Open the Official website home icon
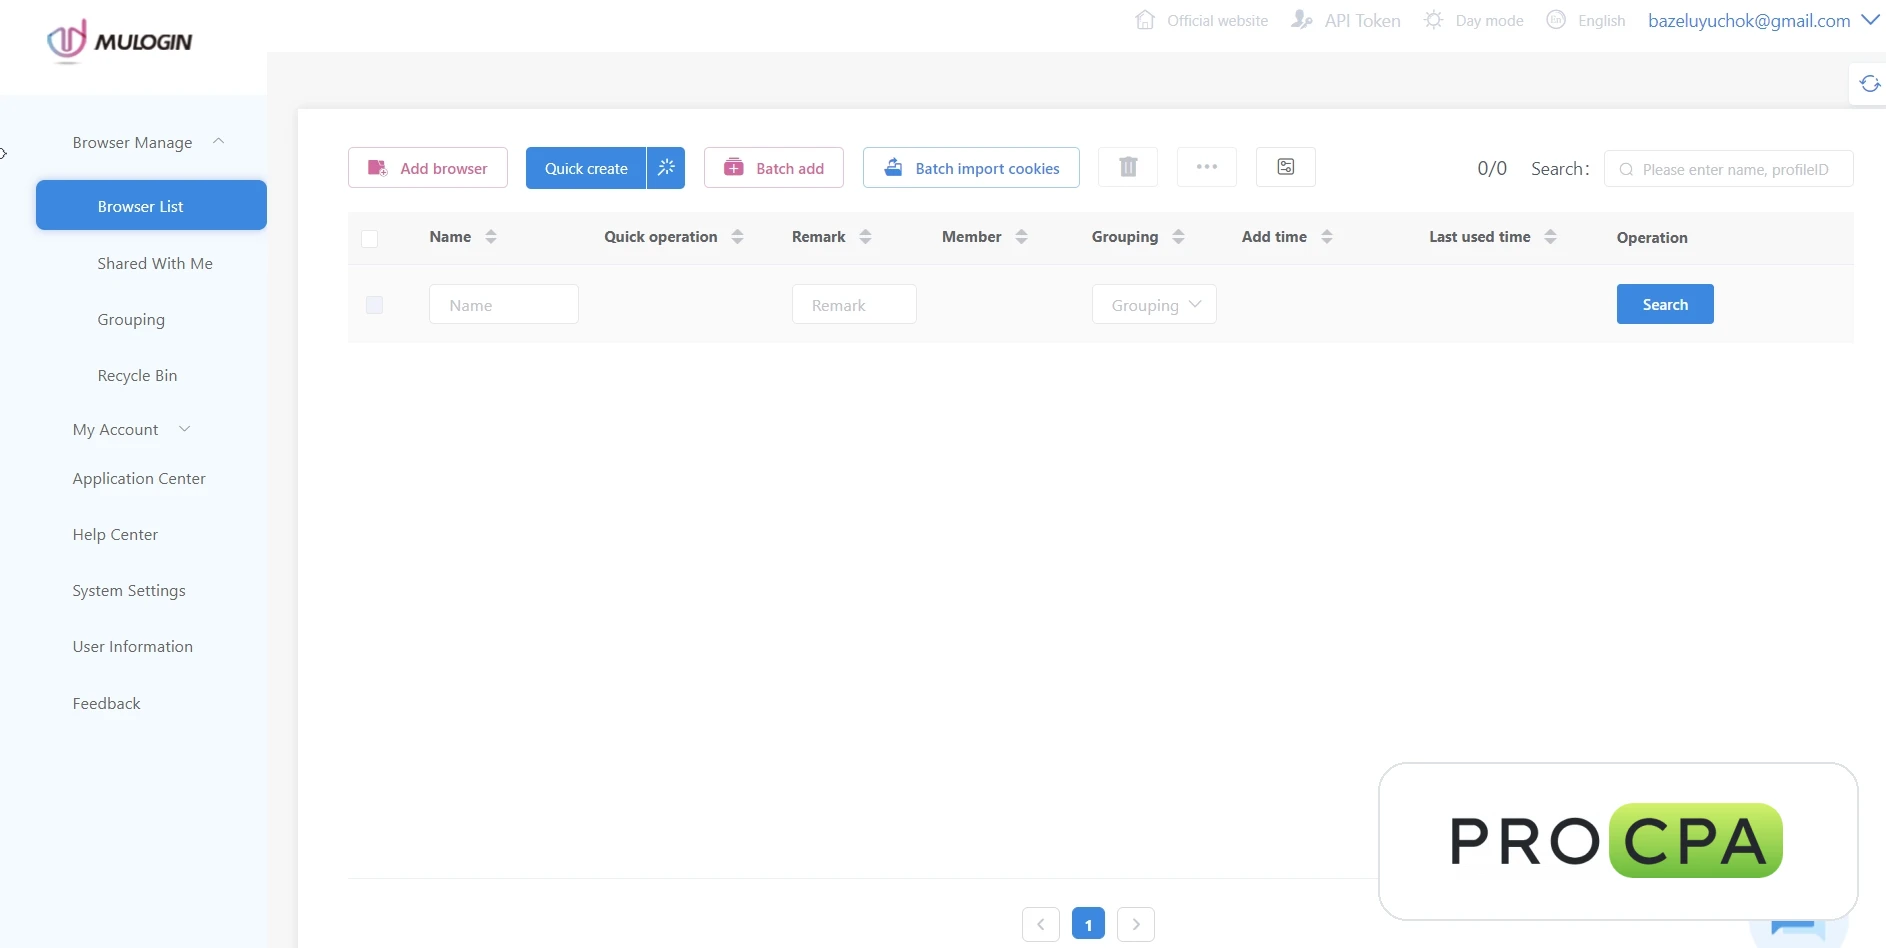Viewport: 1886px width, 948px height. 1145,20
